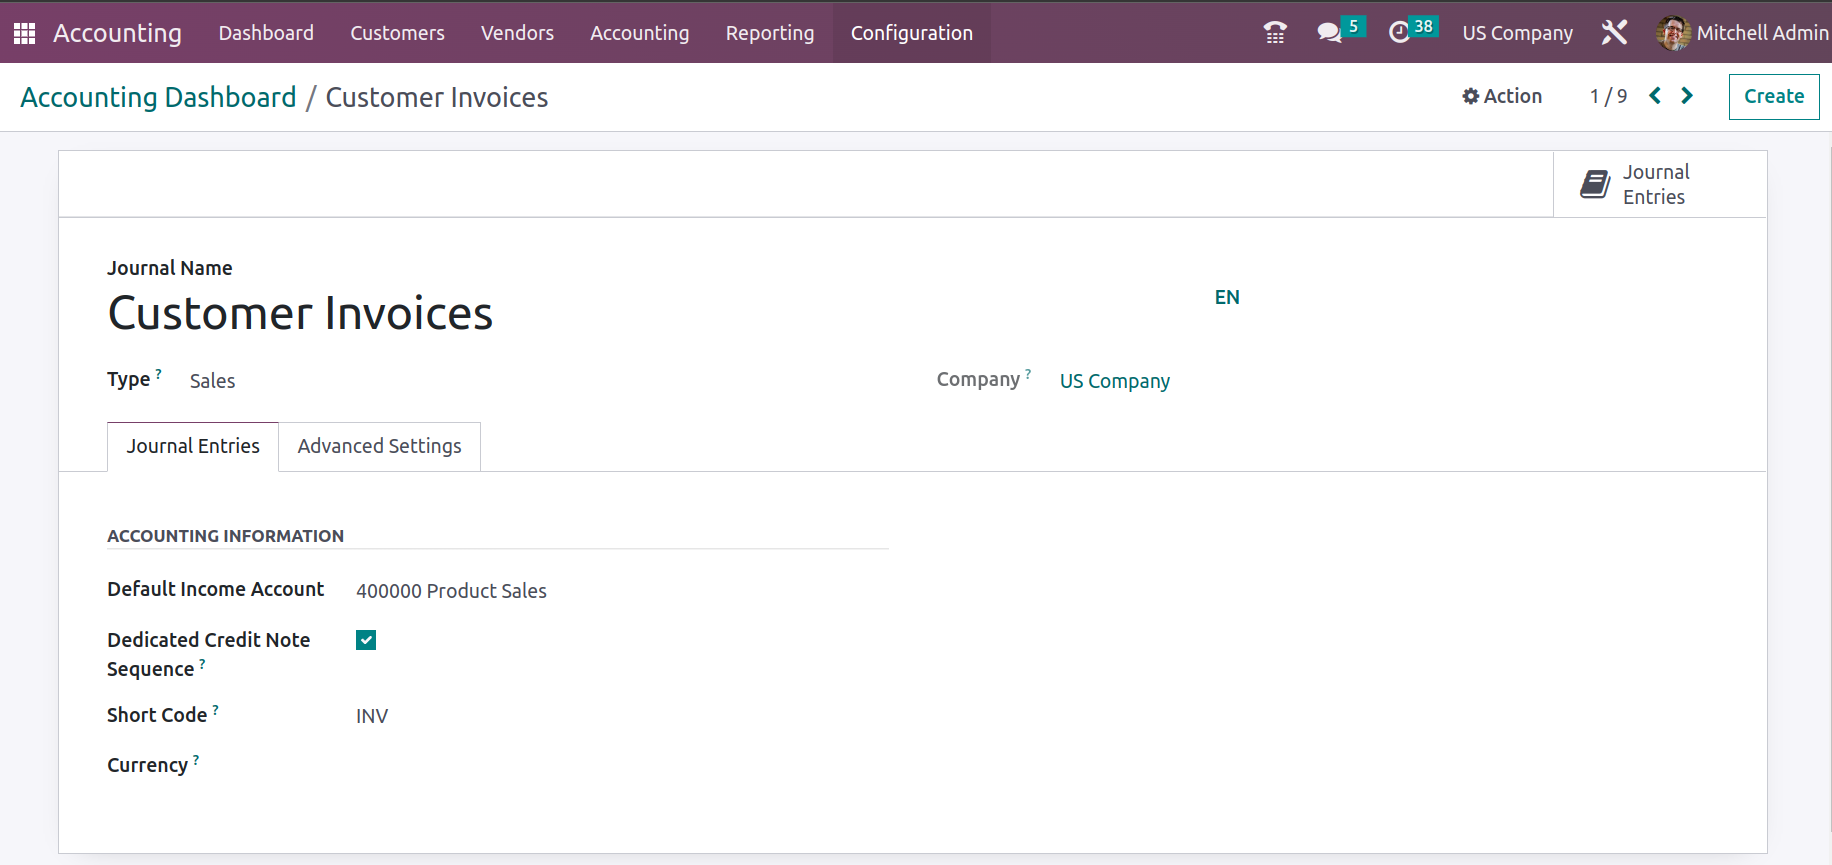Open the debug tools wrench icon
Screen dimensions: 1832x865
point(1614,33)
